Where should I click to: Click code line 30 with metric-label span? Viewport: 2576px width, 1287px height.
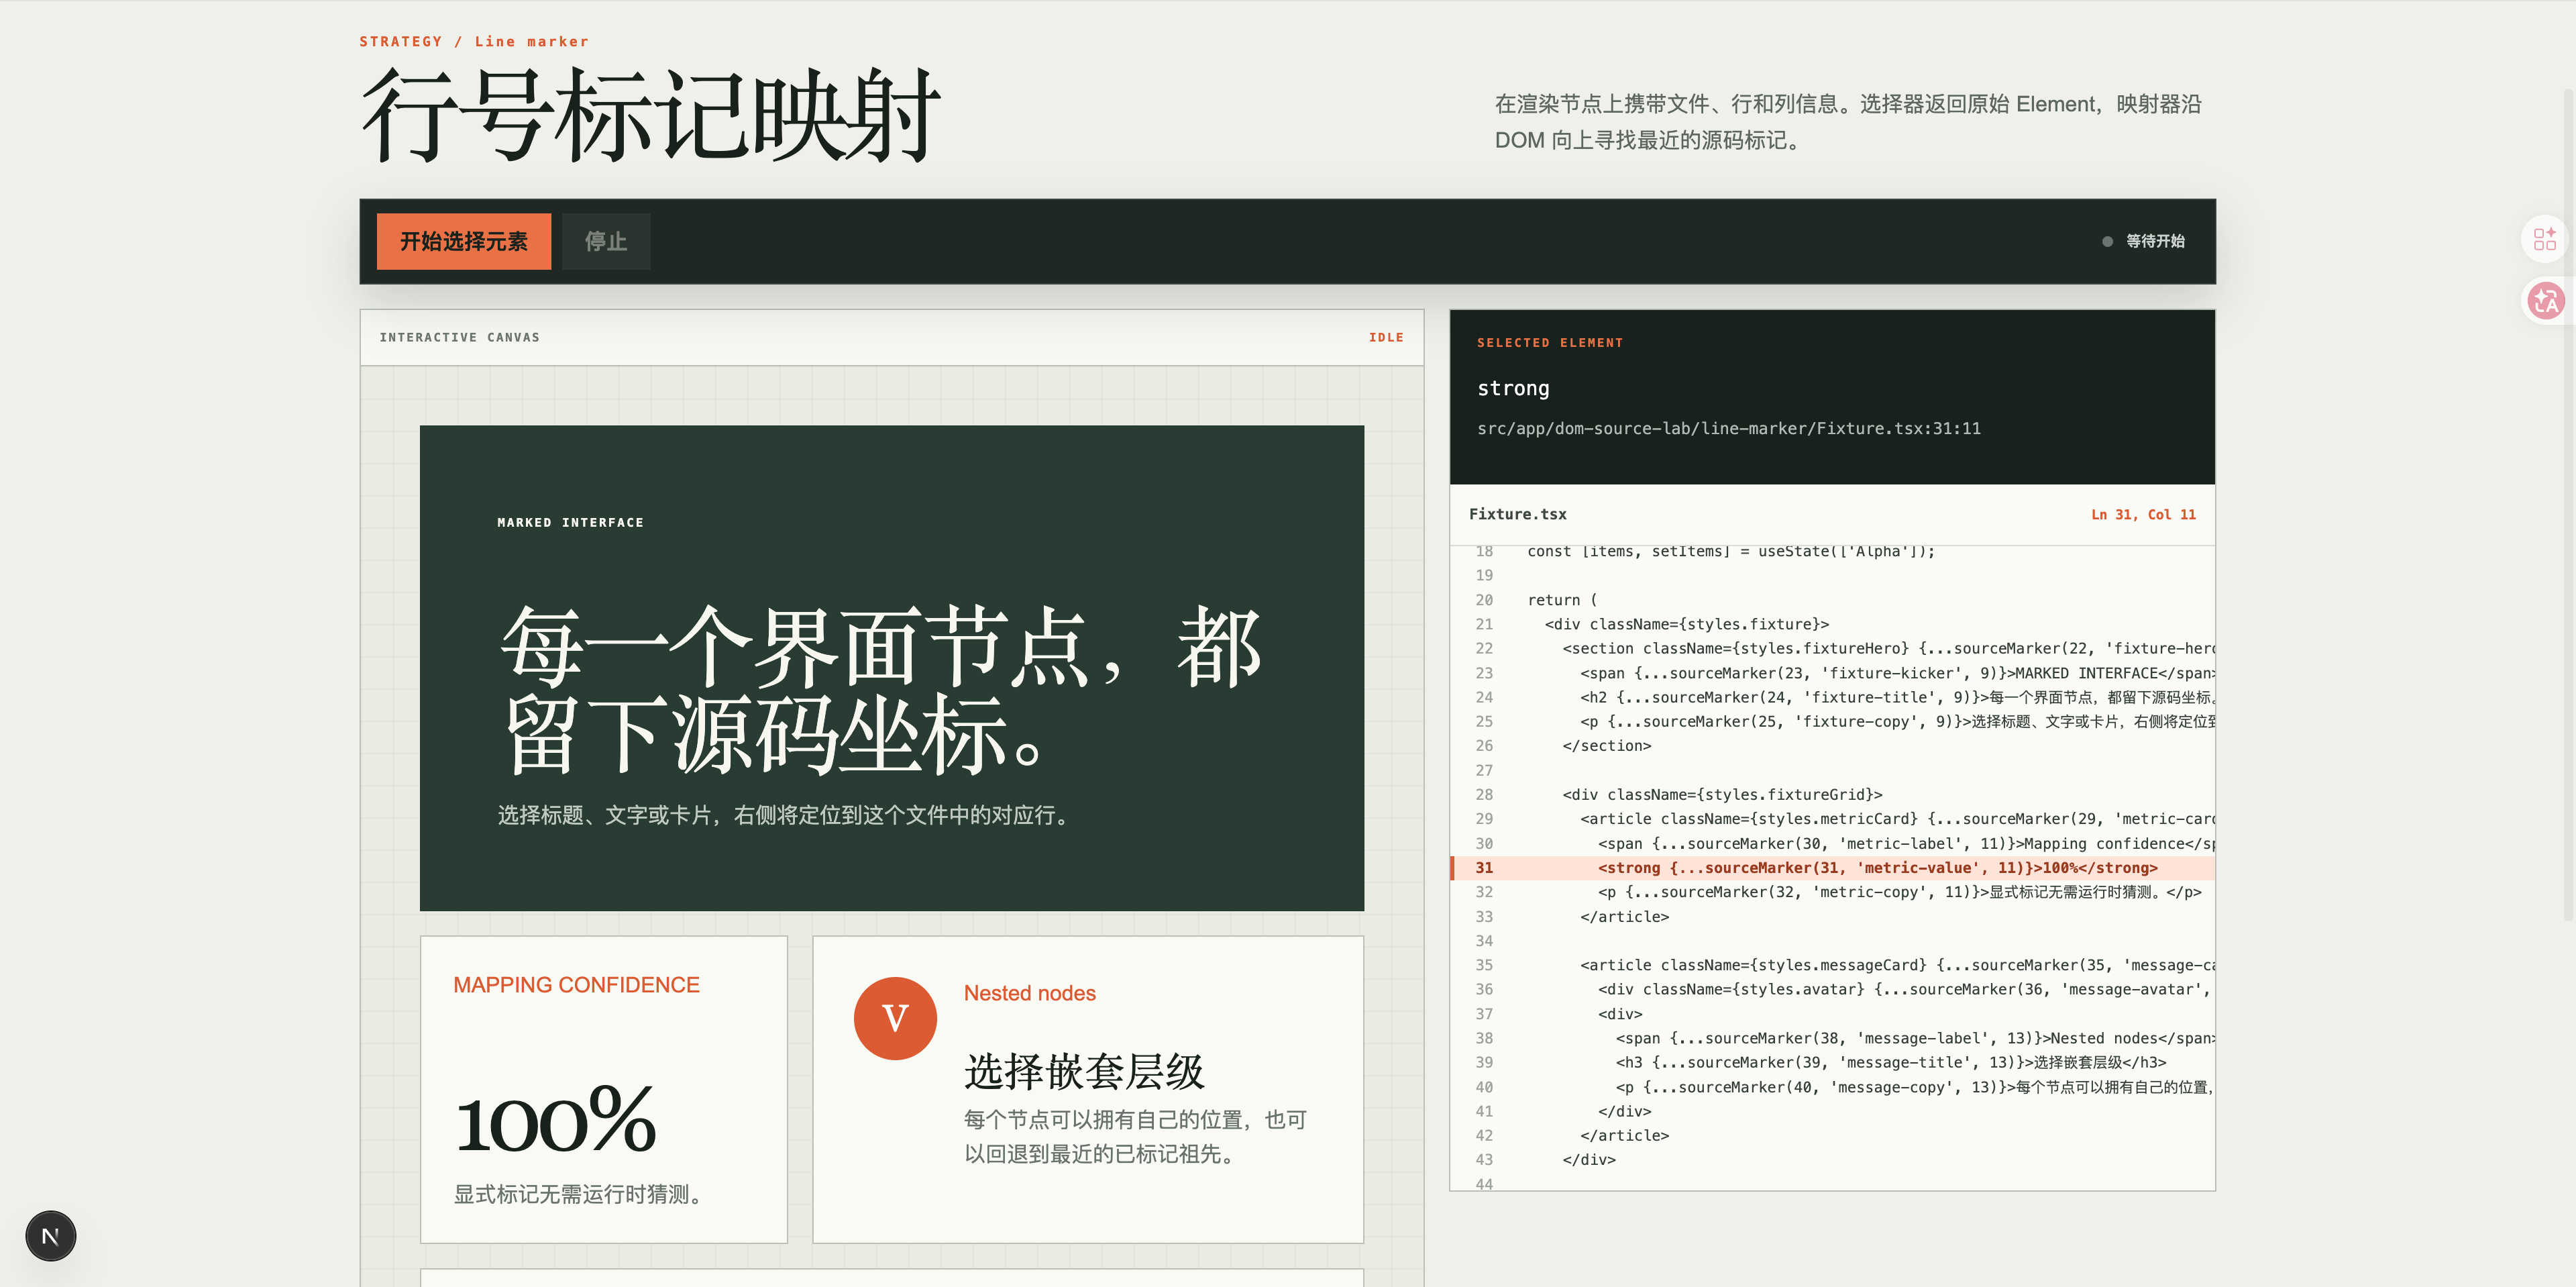coord(1832,844)
